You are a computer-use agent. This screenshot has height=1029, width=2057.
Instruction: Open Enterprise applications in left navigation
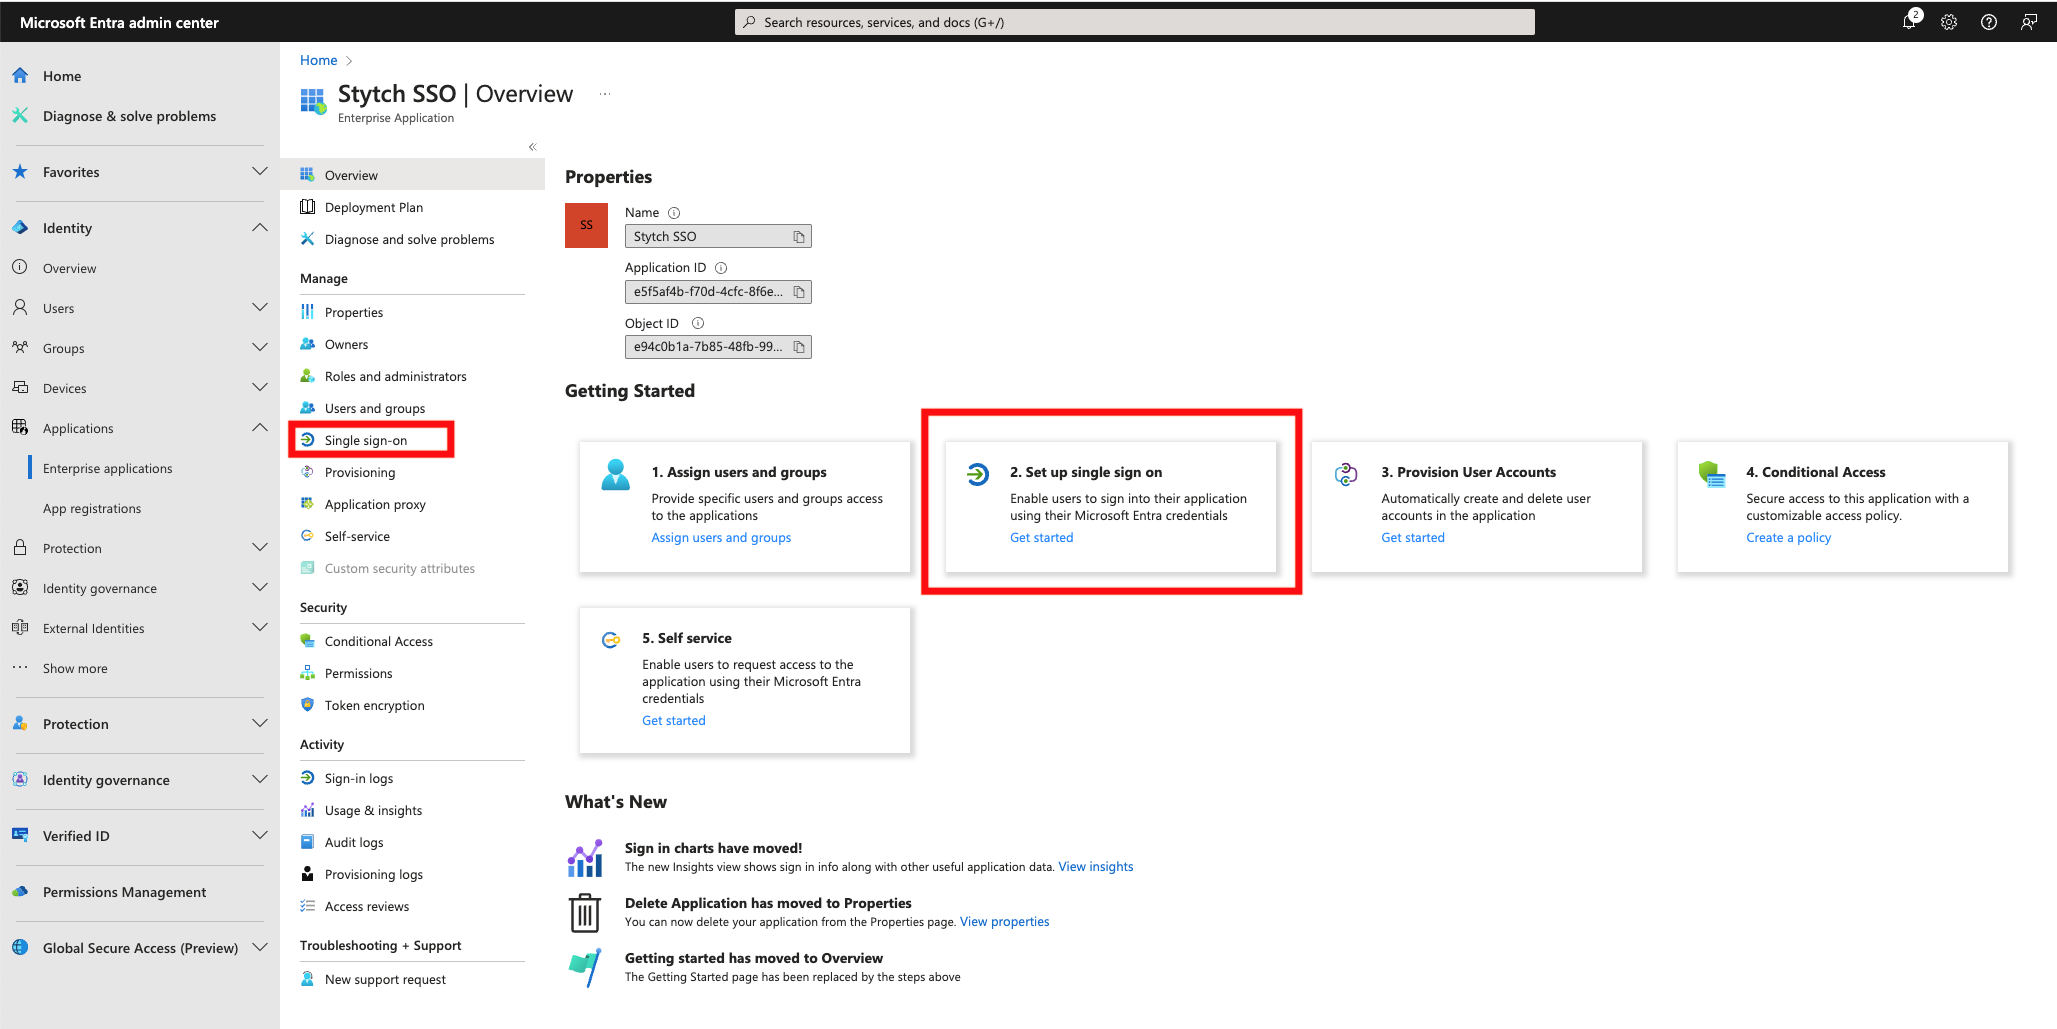pos(108,468)
